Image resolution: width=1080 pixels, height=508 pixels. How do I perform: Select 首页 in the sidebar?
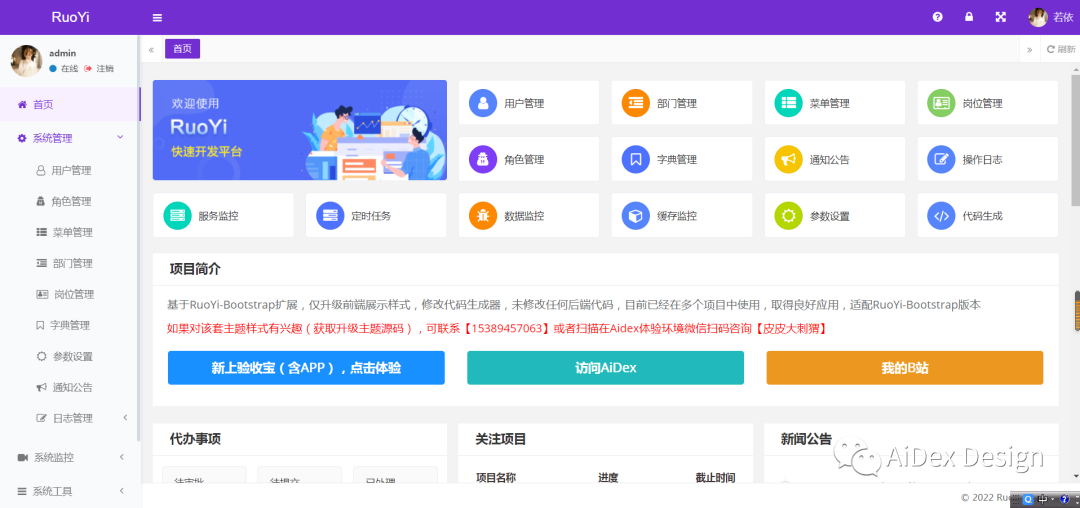coord(70,105)
